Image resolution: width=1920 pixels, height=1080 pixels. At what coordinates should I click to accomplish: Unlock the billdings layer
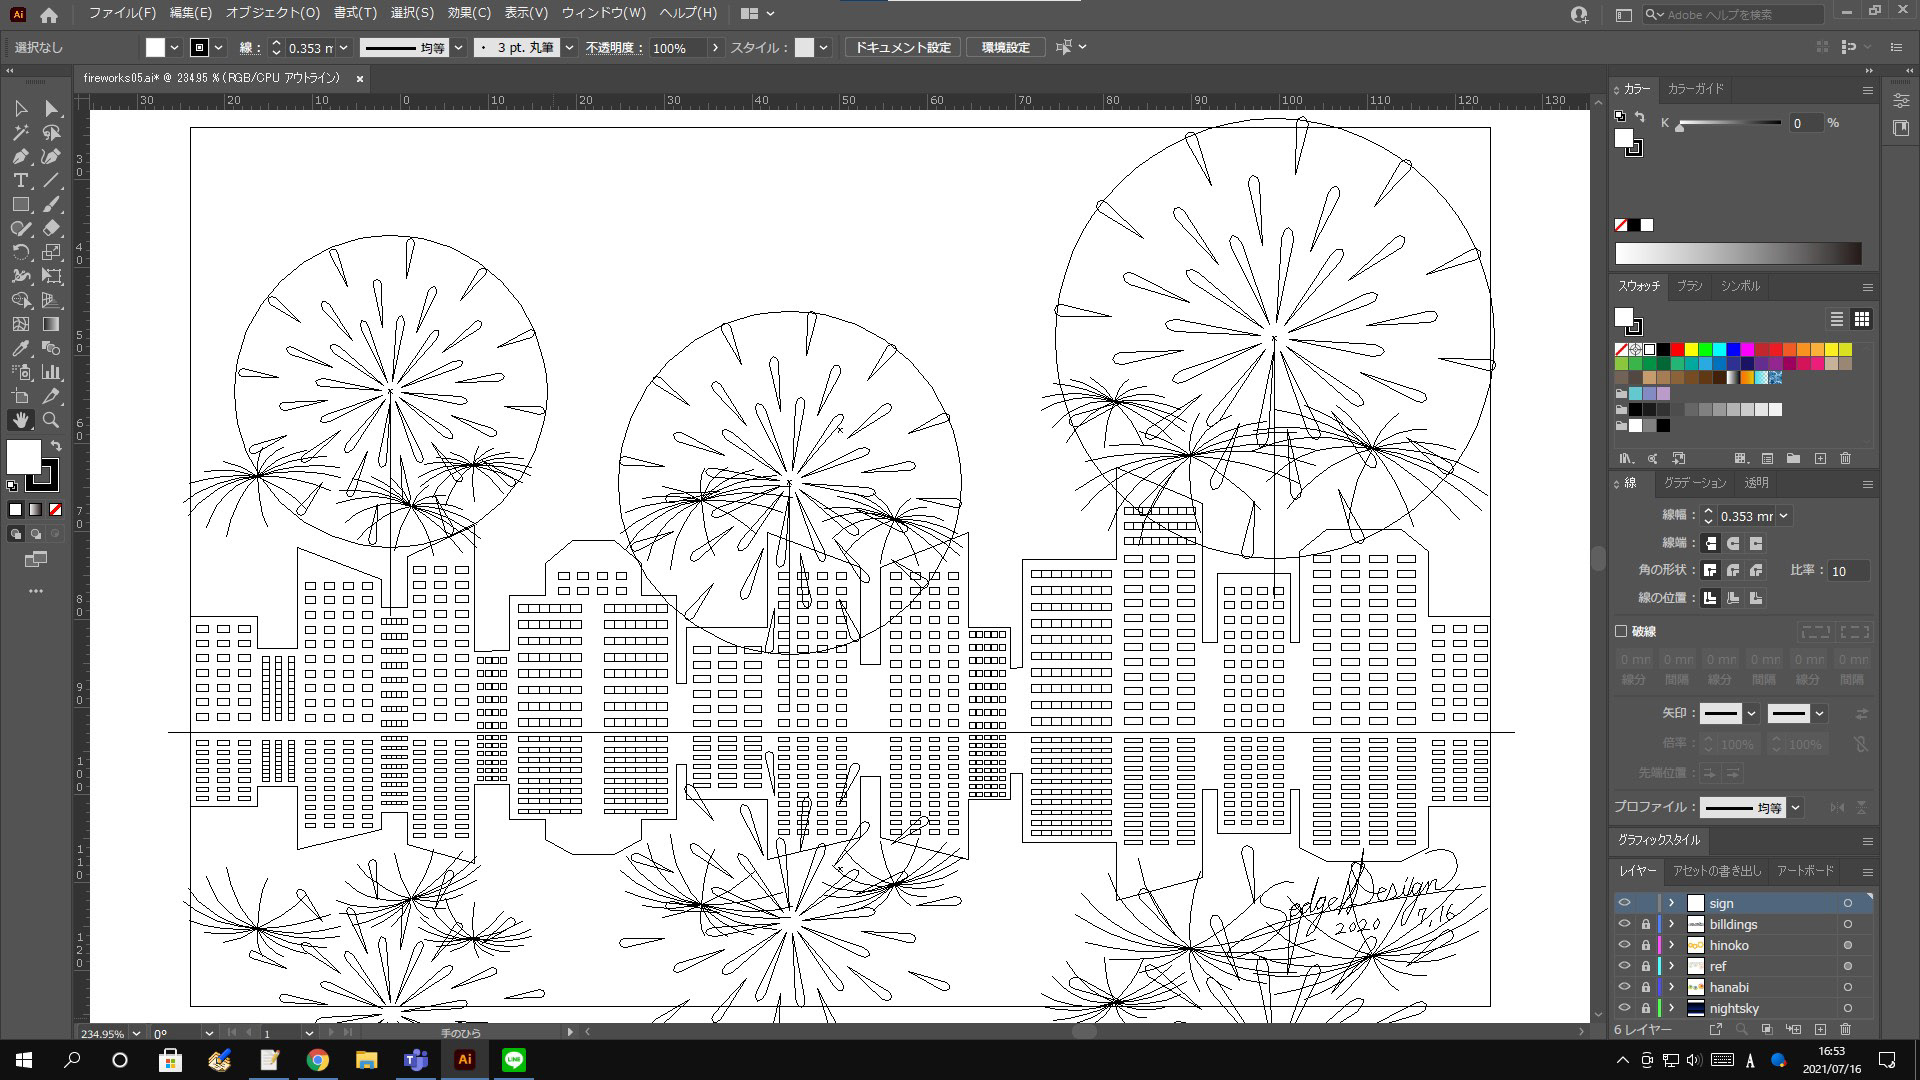point(1646,924)
